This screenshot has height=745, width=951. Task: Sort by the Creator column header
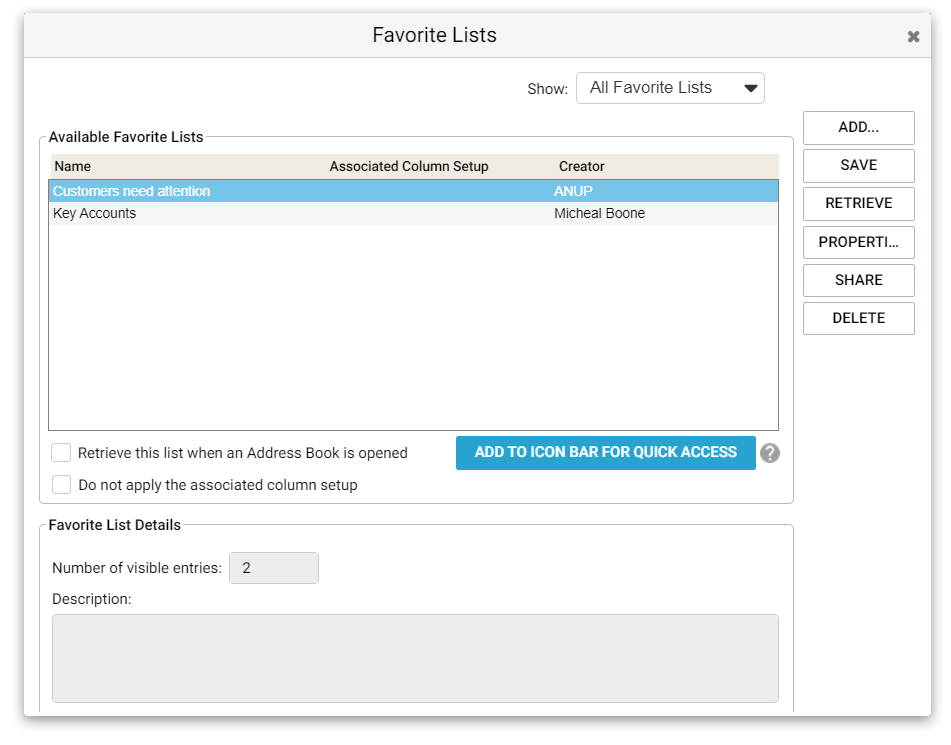[x=582, y=166]
